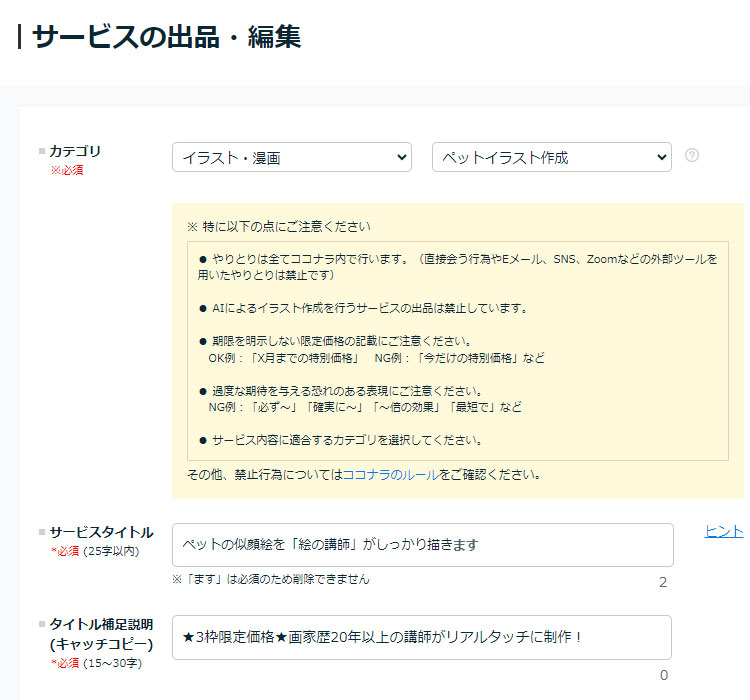Focus the サービスタイトル text input field
The image size is (750, 700).
coord(422,545)
